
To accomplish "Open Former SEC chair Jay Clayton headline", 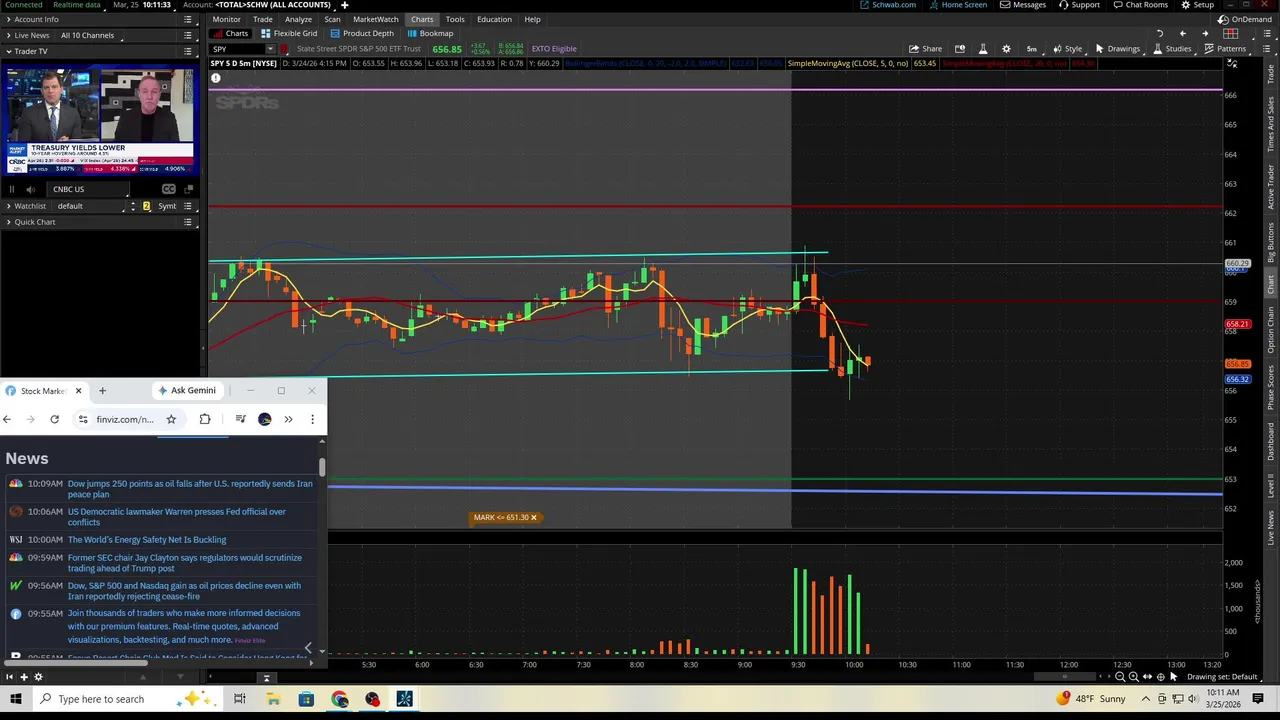I will (185, 563).
